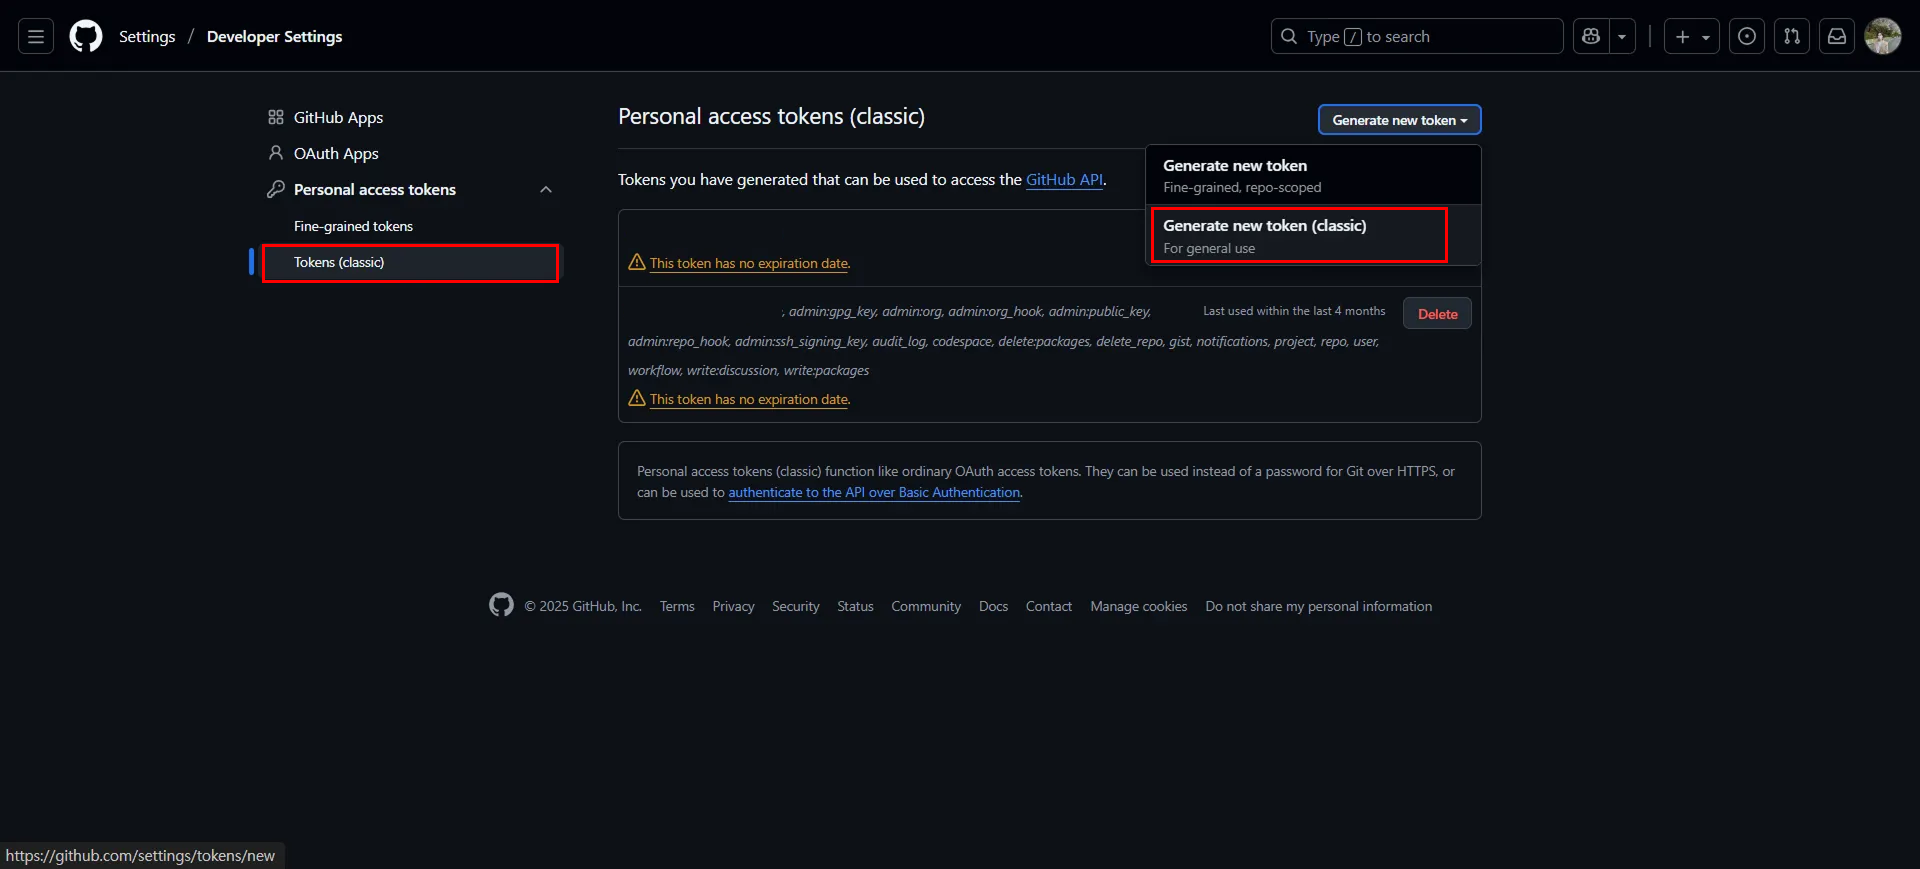Collapse Personal access tokens section
This screenshot has width=1920, height=869.
[546, 190]
